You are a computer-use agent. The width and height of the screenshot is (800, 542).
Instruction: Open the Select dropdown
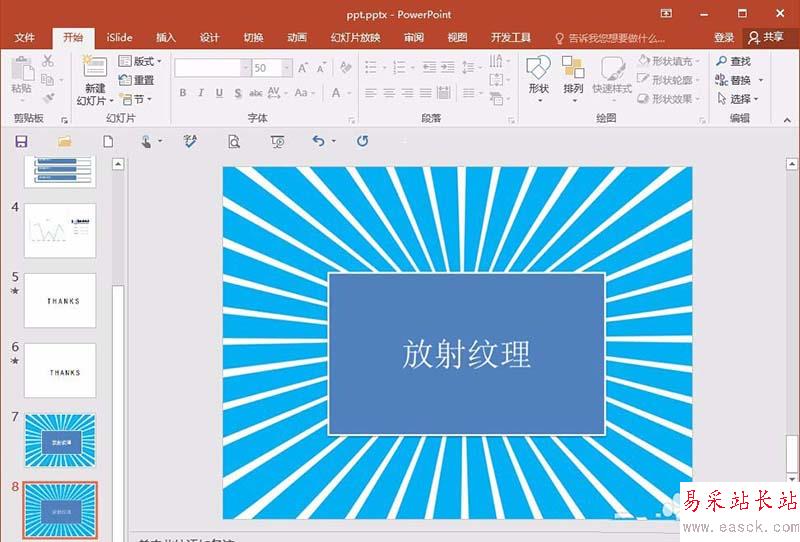[x=738, y=98]
